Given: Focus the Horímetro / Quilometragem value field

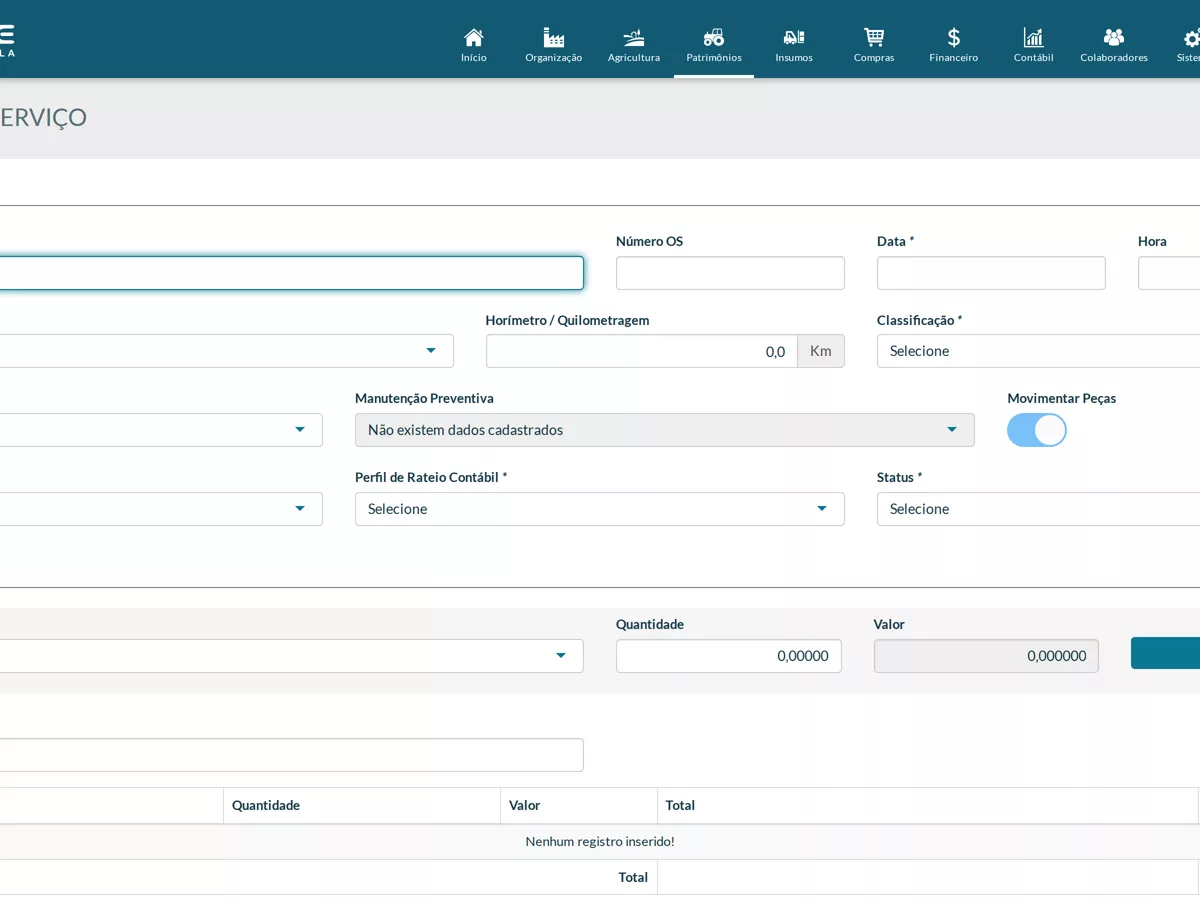Looking at the screenshot, I should (x=642, y=351).
